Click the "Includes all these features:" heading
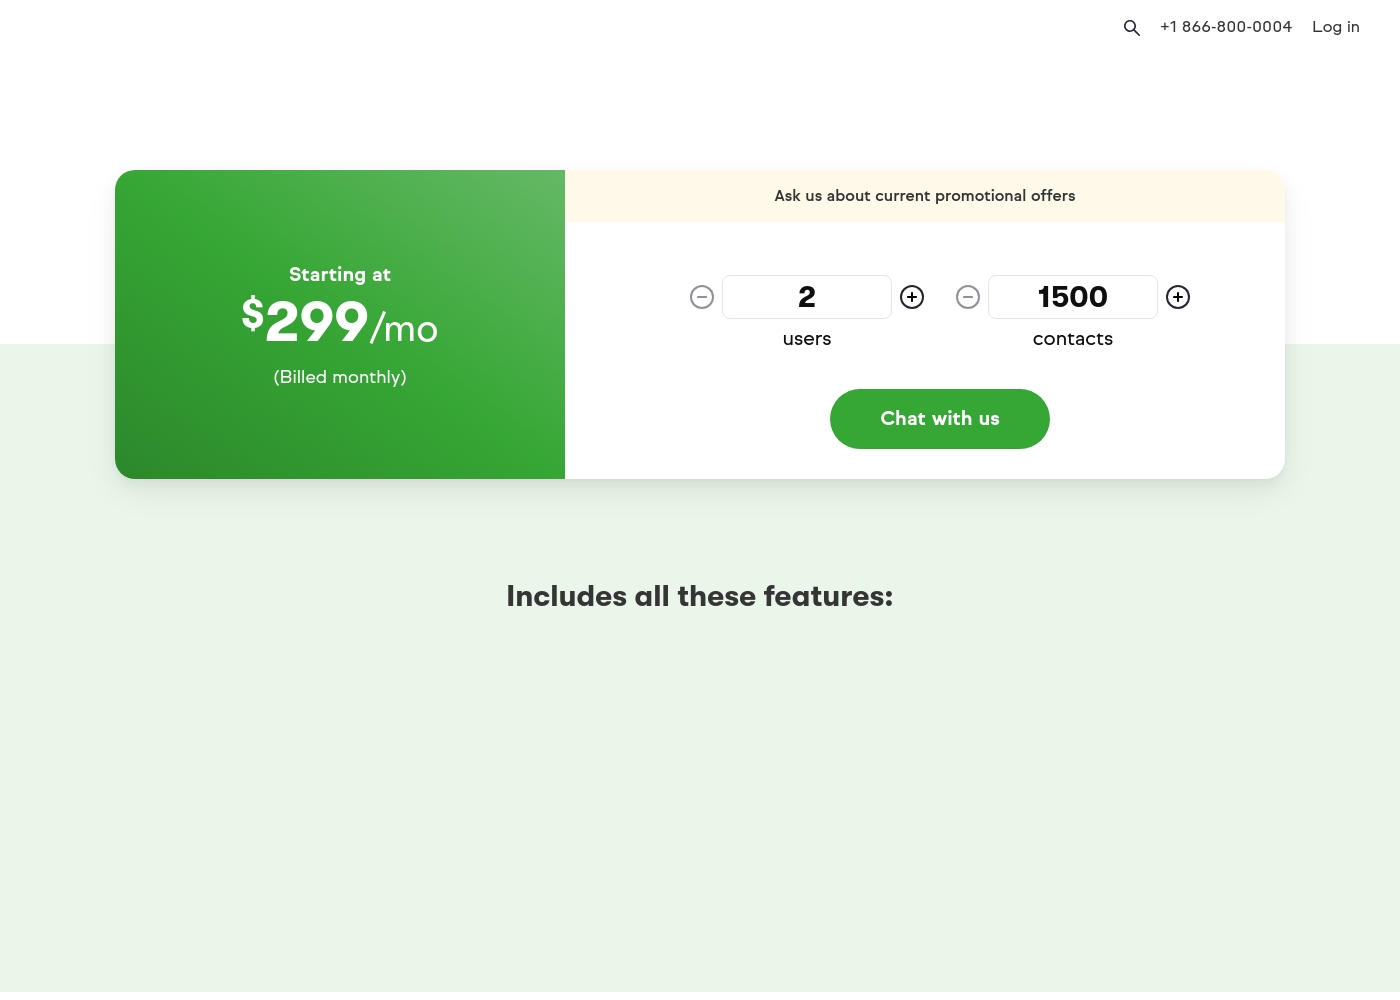Screen dimensions: 1400x1000 pyautogui.click(x=700, y=596)
